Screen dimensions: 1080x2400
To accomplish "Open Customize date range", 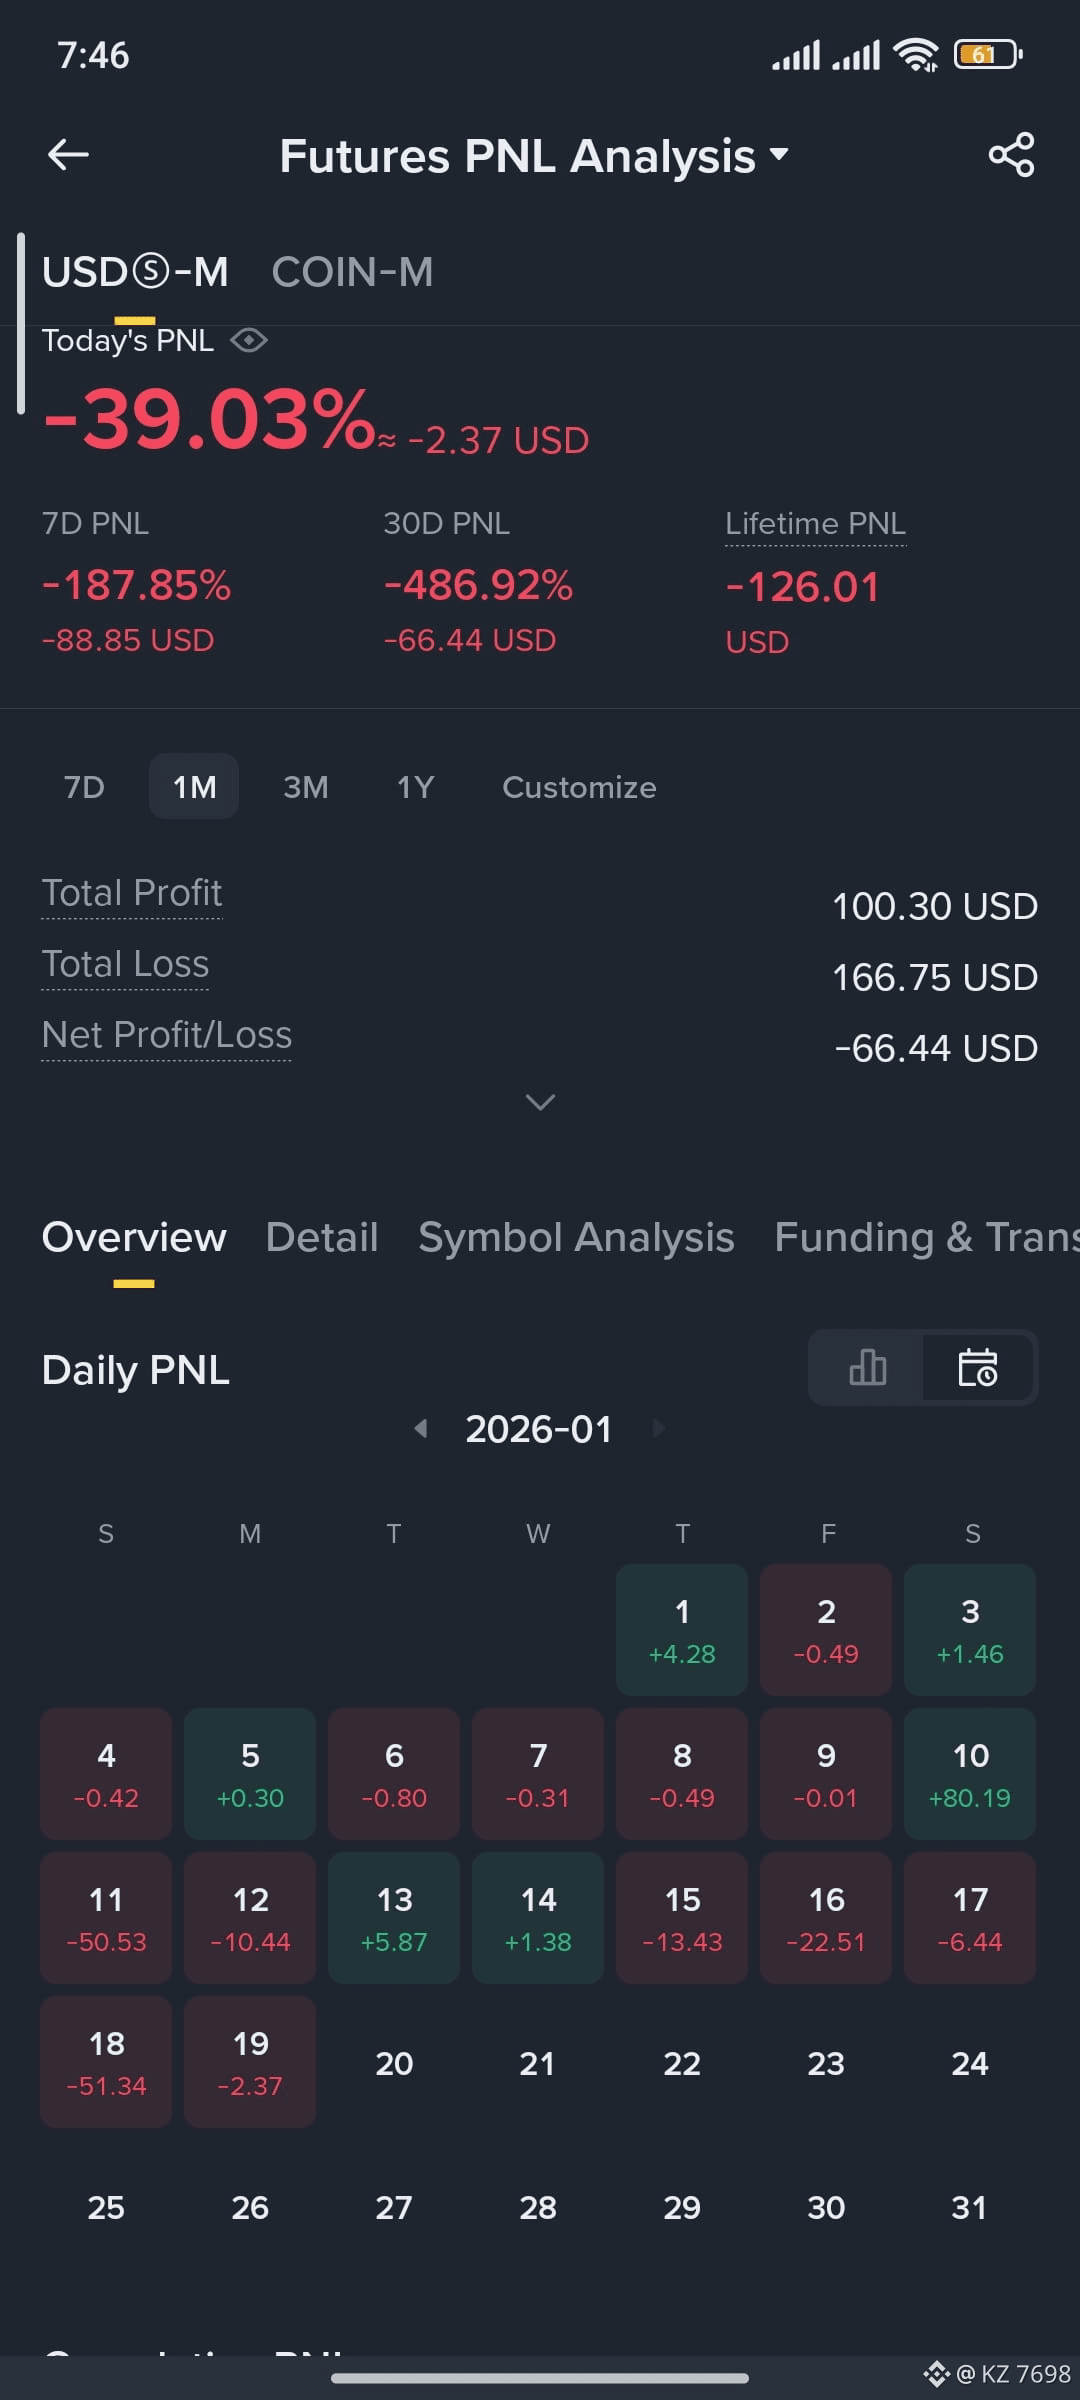I will tap(579, 787).
